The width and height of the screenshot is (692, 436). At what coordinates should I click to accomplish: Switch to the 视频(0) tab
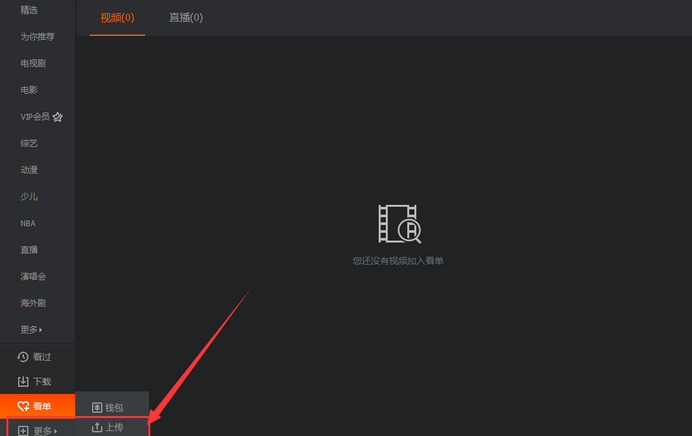point(117,18)
